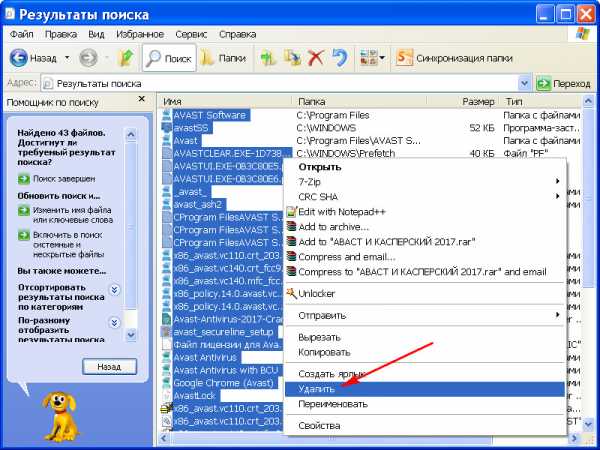Click the Синхронизация папки icon
The width and height of the screenshot is (600, 450).
(404, 58)
